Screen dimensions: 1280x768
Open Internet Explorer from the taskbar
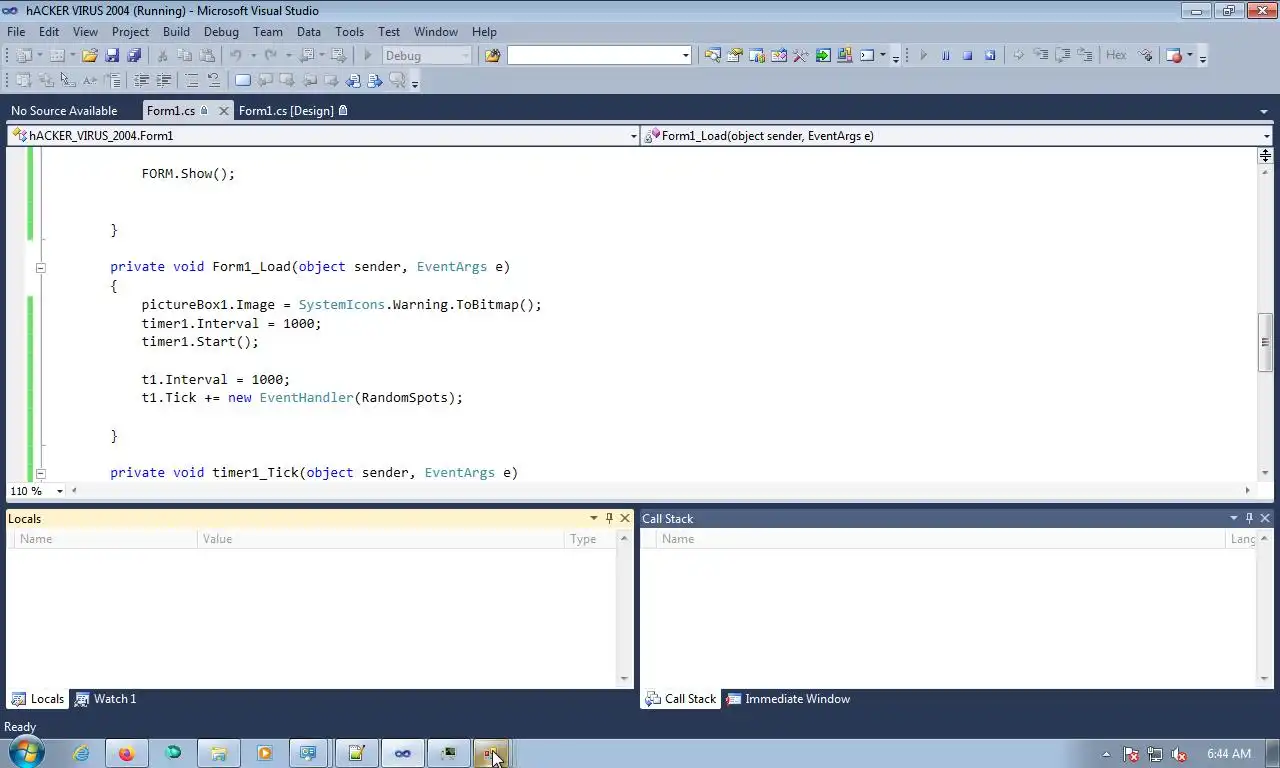point(80,754)
